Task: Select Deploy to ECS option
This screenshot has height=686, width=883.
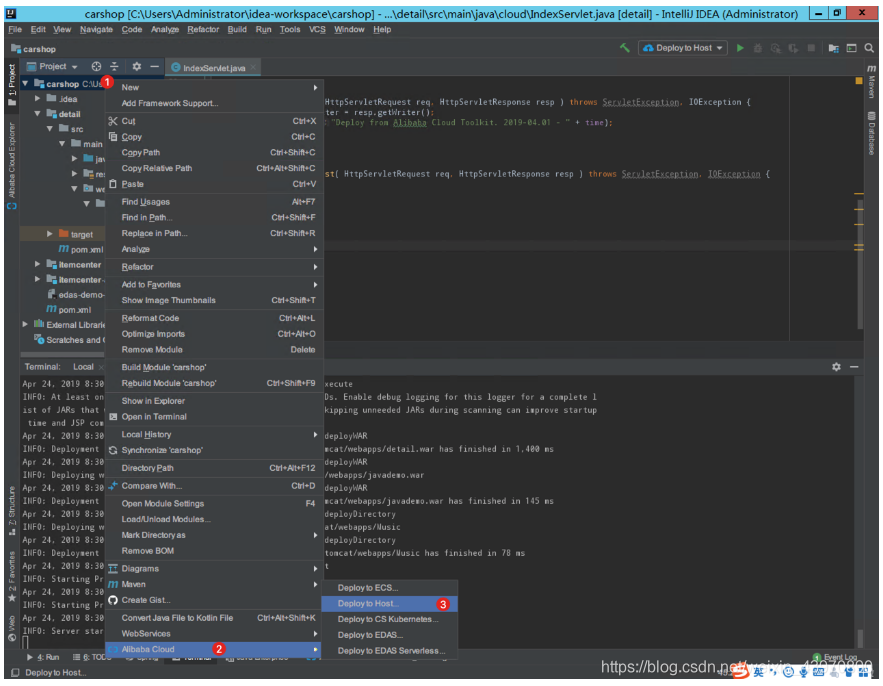Action: (389, 588)
